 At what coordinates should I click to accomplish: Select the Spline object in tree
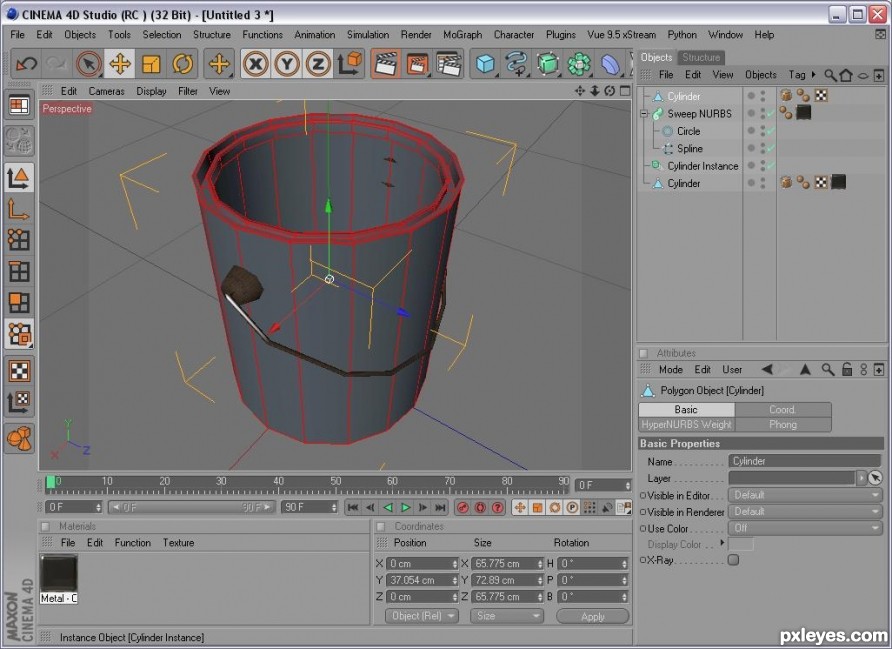coord(689,148)
